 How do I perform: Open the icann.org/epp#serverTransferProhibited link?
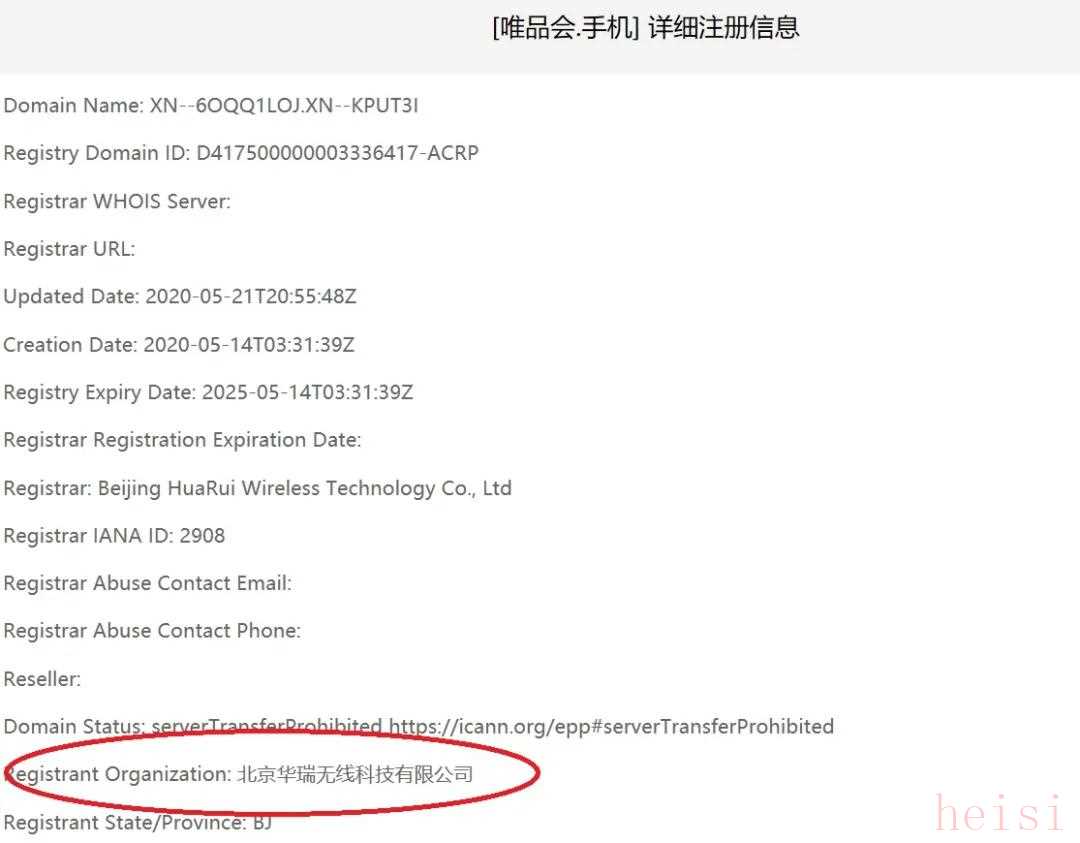(x=612, y=727)
